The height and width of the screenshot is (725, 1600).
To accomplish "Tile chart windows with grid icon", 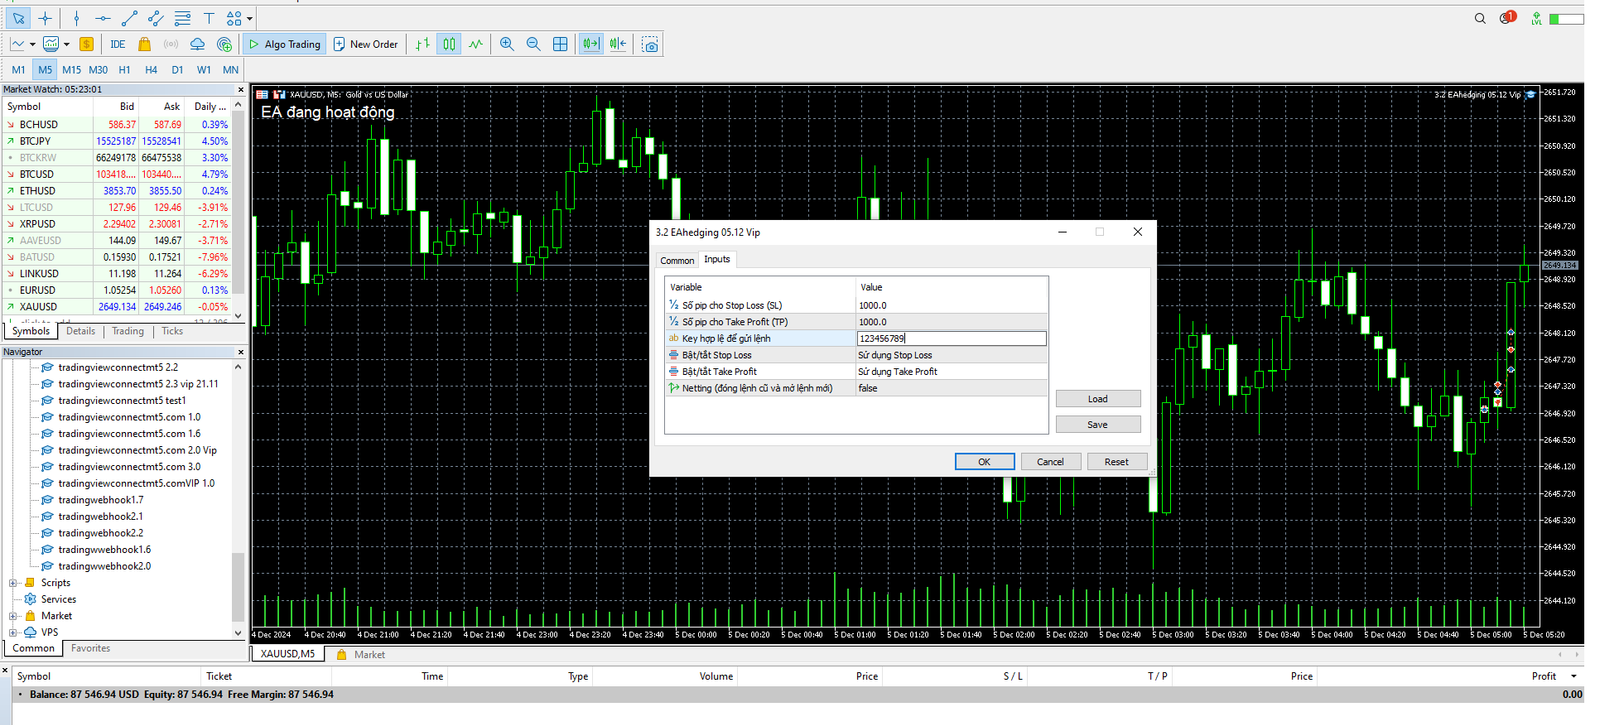I will [x=560, y=44].
